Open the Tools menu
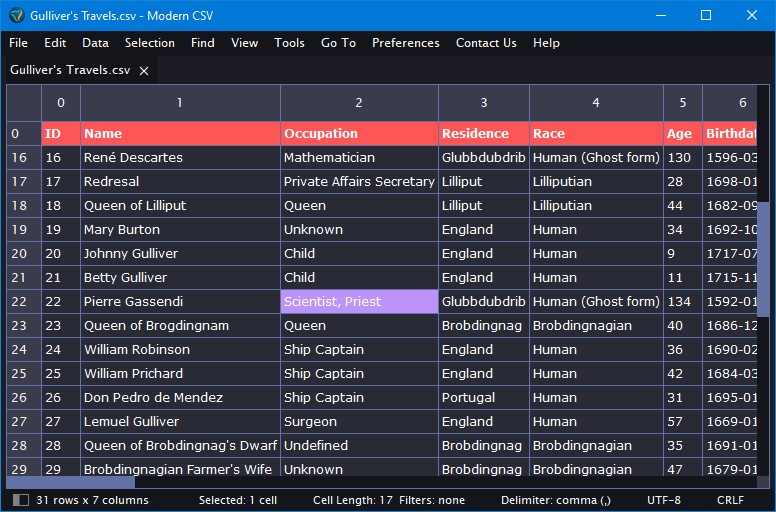The image size is (776, 512). (x=290, y=43)
